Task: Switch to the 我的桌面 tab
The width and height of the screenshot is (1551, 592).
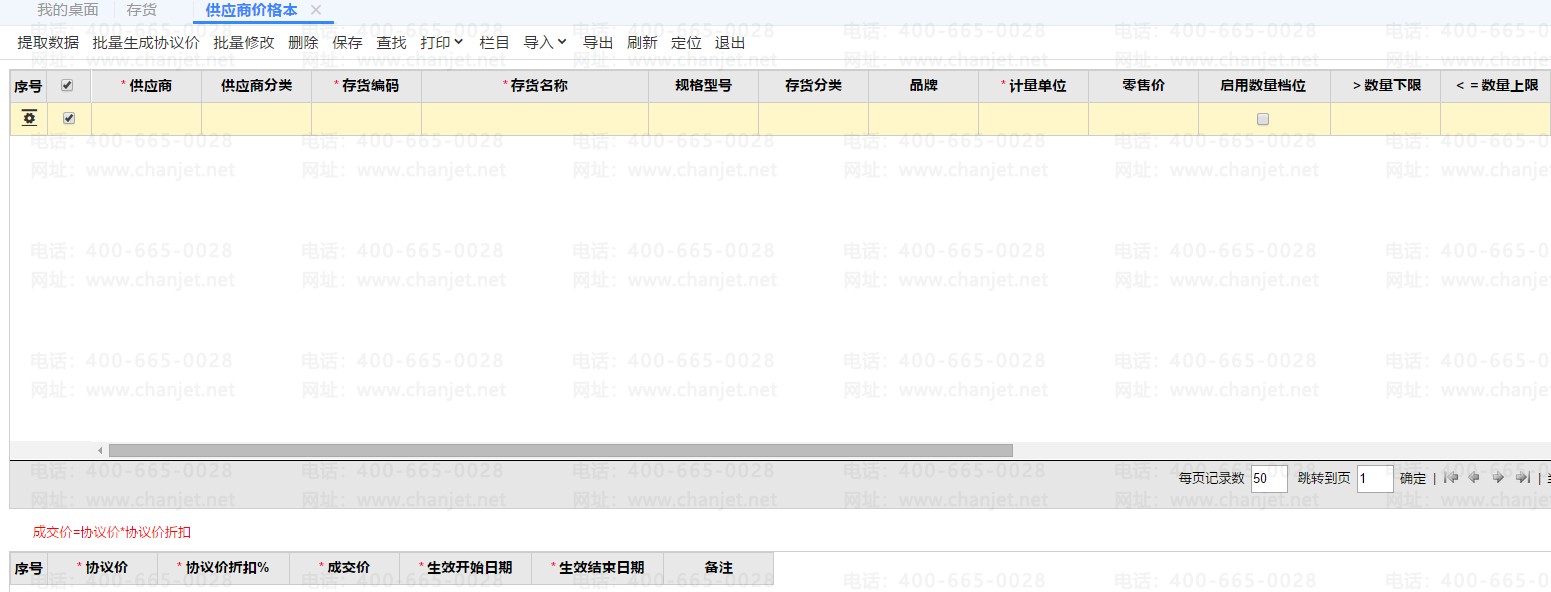Action: [x=68, y=10]
